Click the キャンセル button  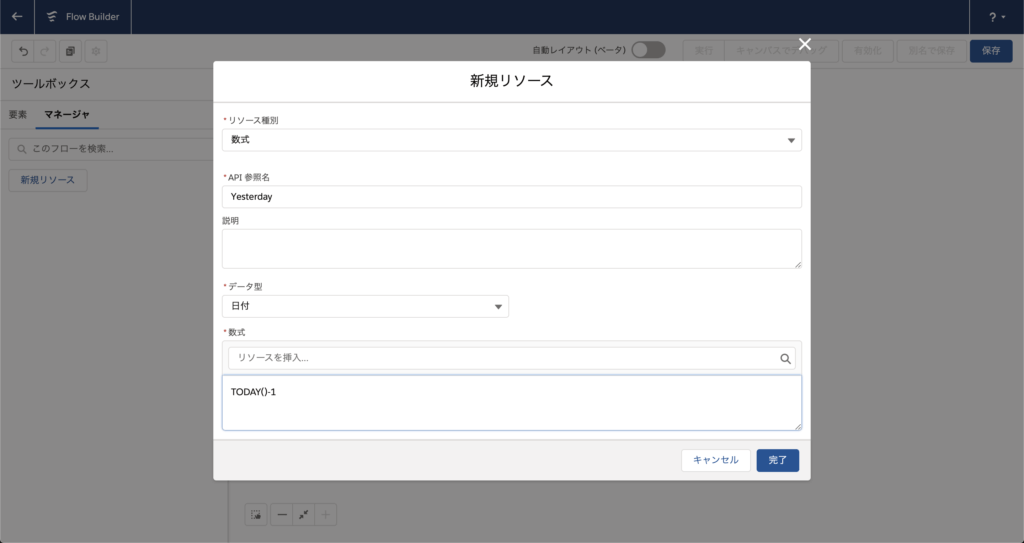point(716,460)
